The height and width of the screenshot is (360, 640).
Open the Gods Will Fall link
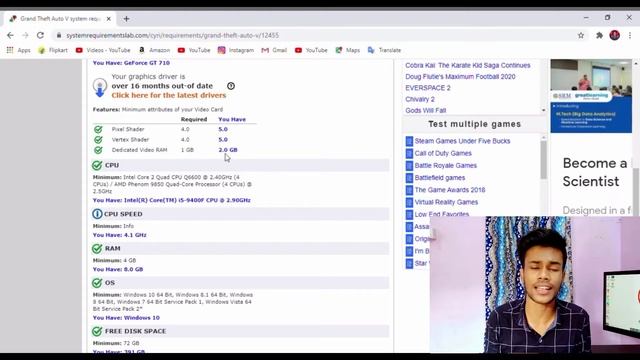[x=425, y=110]
